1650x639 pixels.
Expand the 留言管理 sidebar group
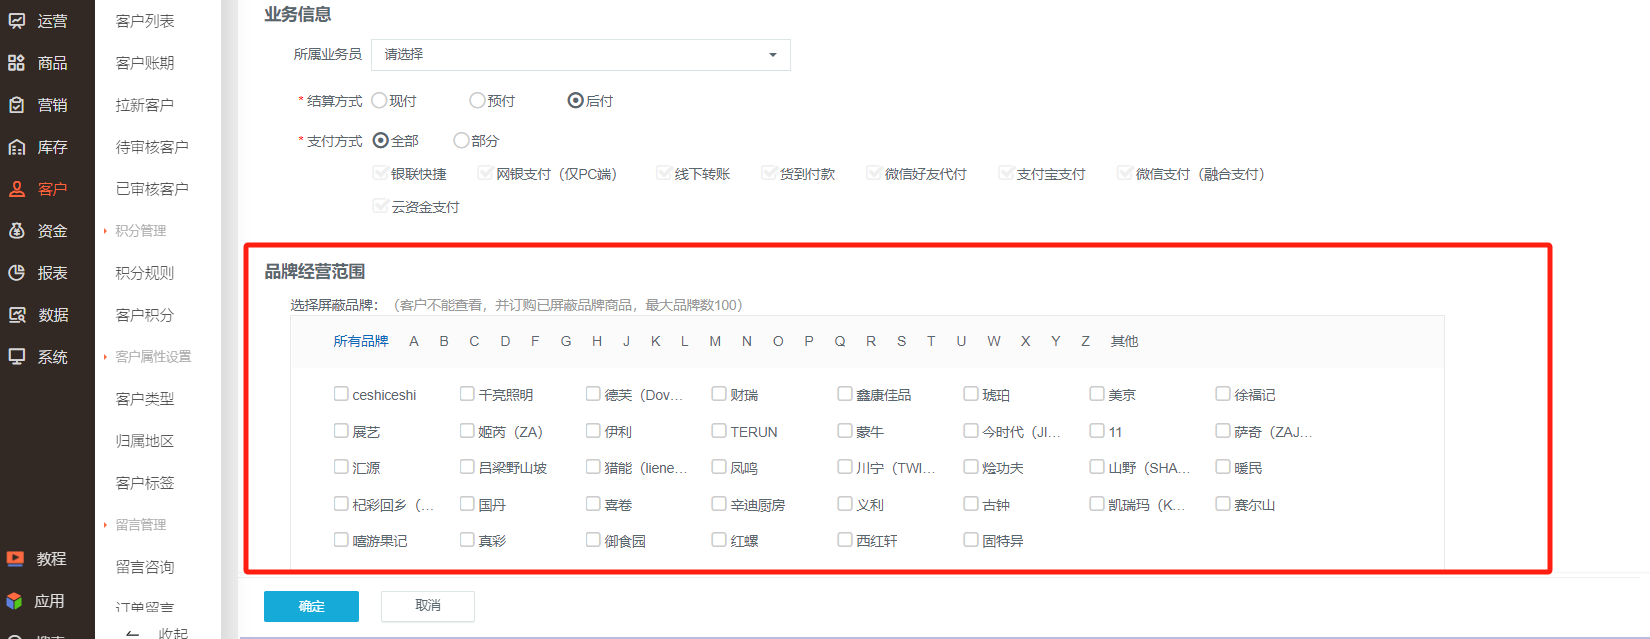[141, 525]
